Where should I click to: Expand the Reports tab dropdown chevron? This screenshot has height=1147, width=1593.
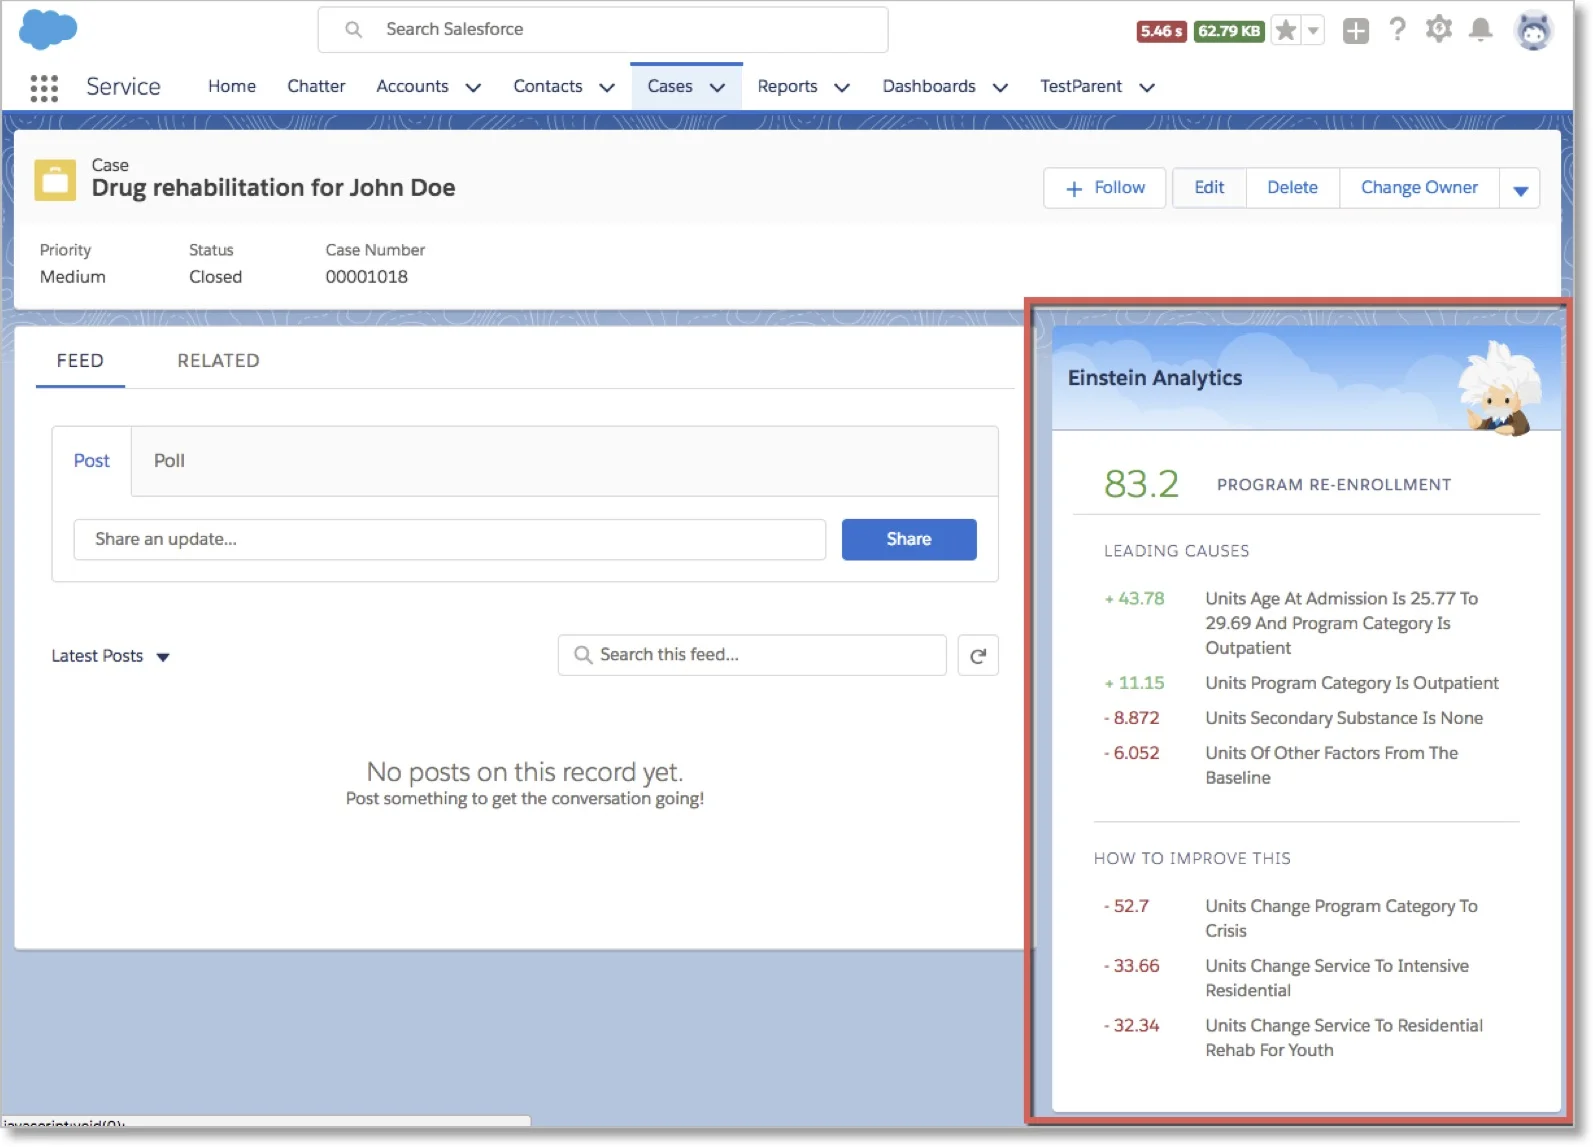pyautogui.click(x=842, y=88)
